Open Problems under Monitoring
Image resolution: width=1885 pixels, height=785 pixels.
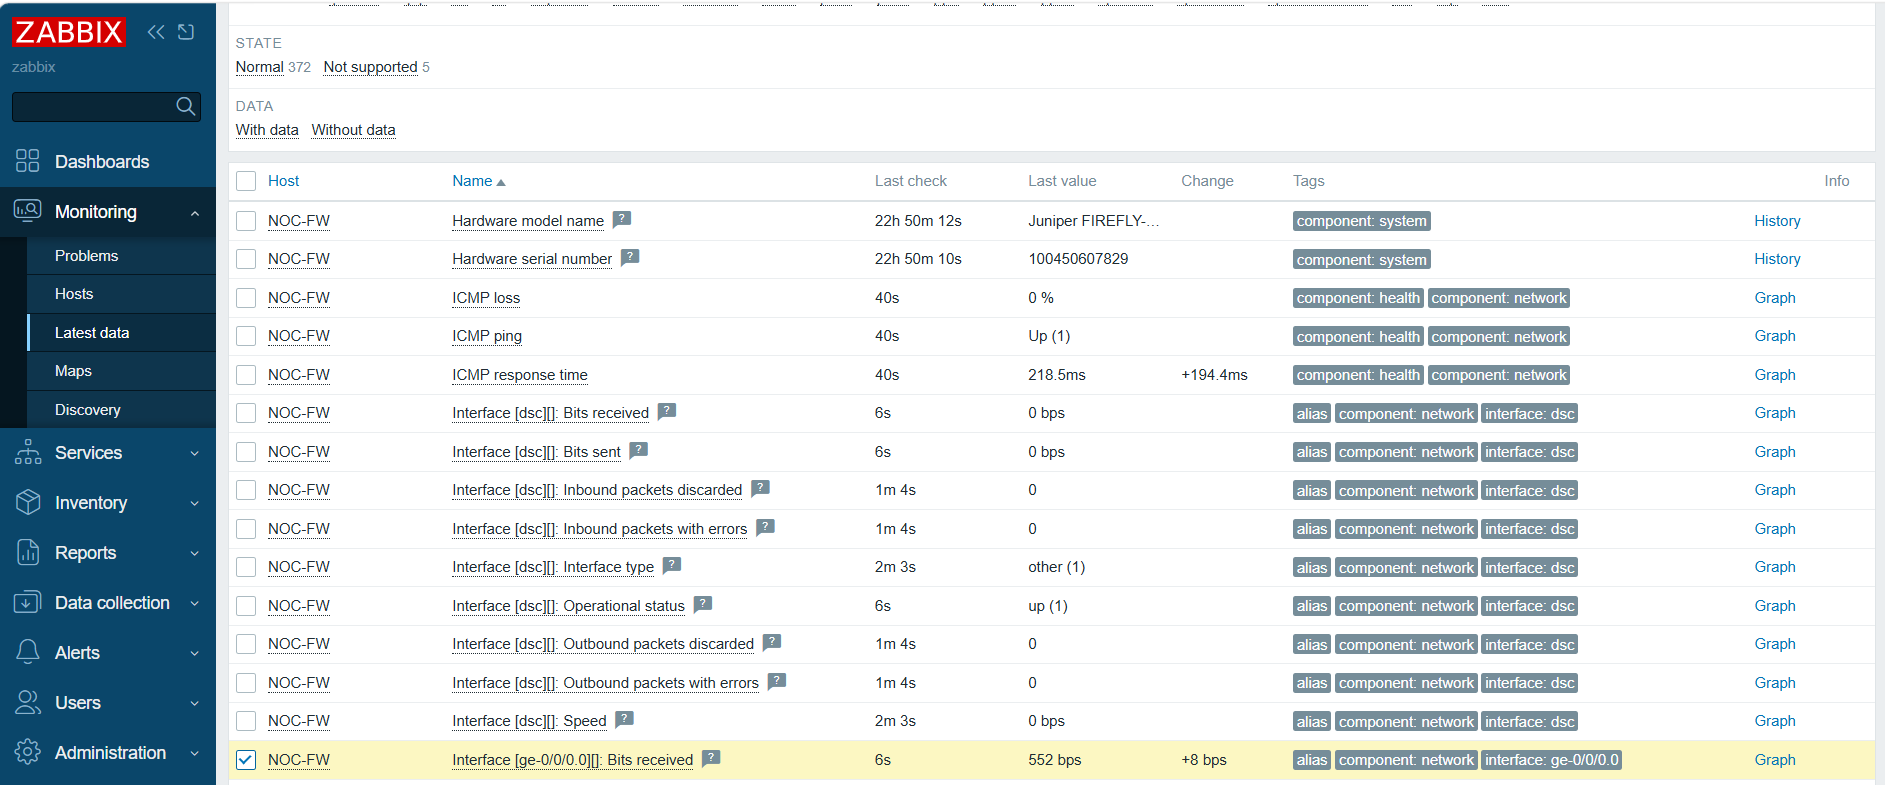(x=87, y=256)
